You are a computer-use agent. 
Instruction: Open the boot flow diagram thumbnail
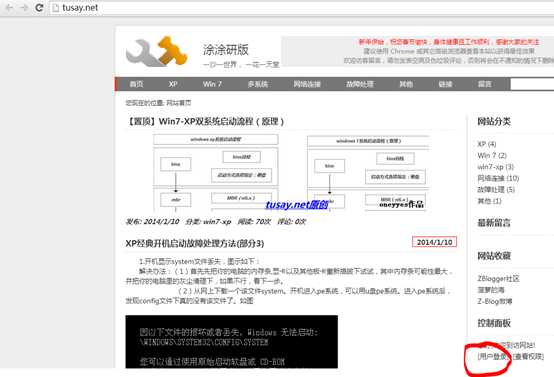pyautogui.click(x=291, y=172)
